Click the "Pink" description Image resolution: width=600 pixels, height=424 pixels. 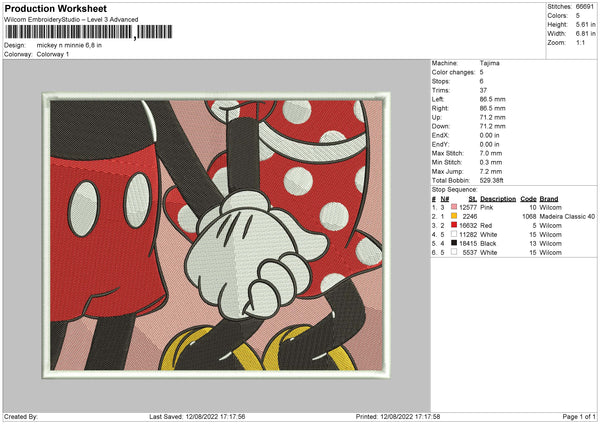(x=487, y=207)
